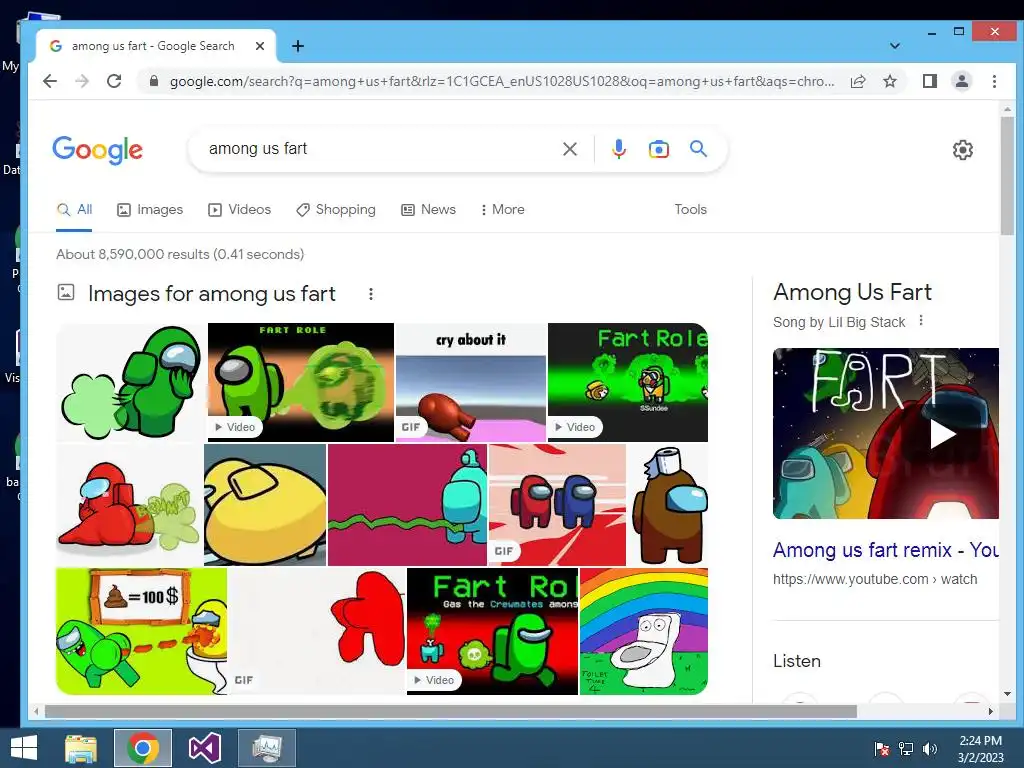The width and height of the screenshot is (1024, 768).
Task: Open 'Images for among us fart' heading link
Action: click(212, 294)
